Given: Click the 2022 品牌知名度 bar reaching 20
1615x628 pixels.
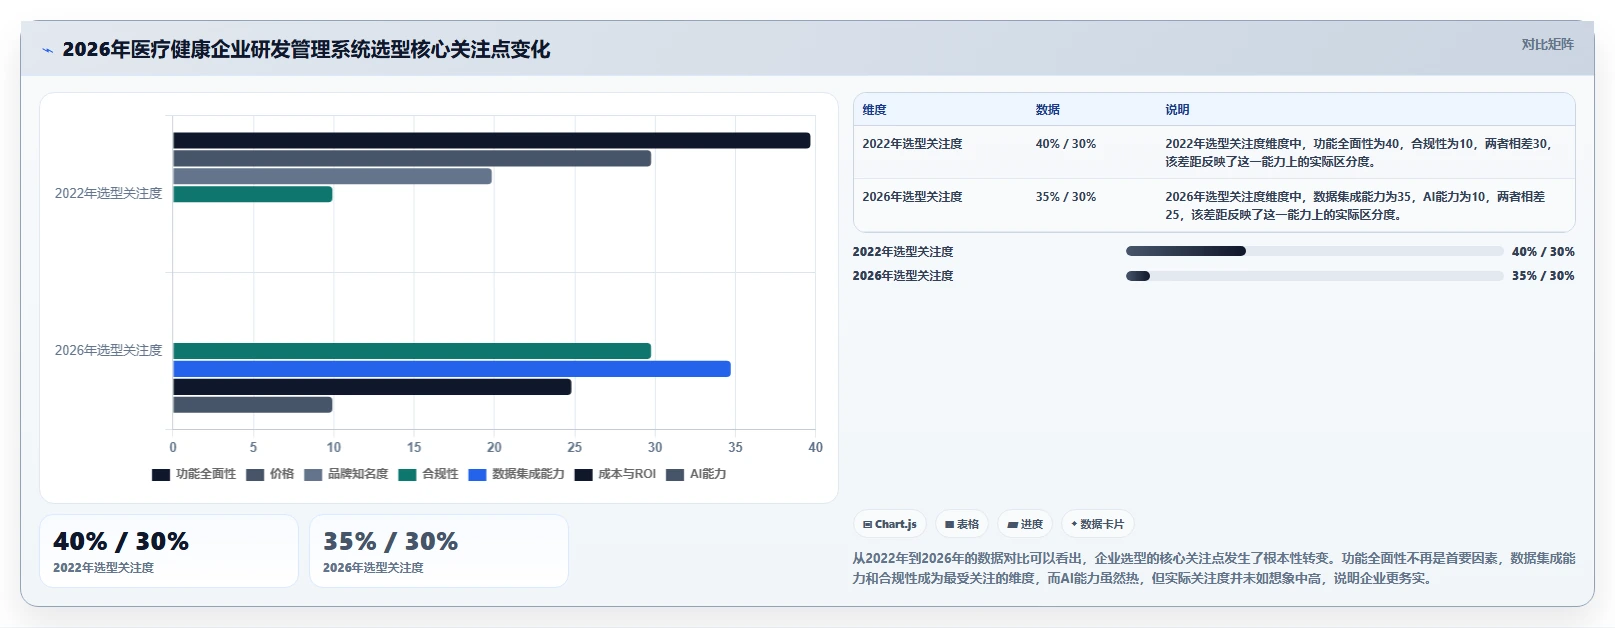Looking at the screenshot, I should (x=332, y=176).
